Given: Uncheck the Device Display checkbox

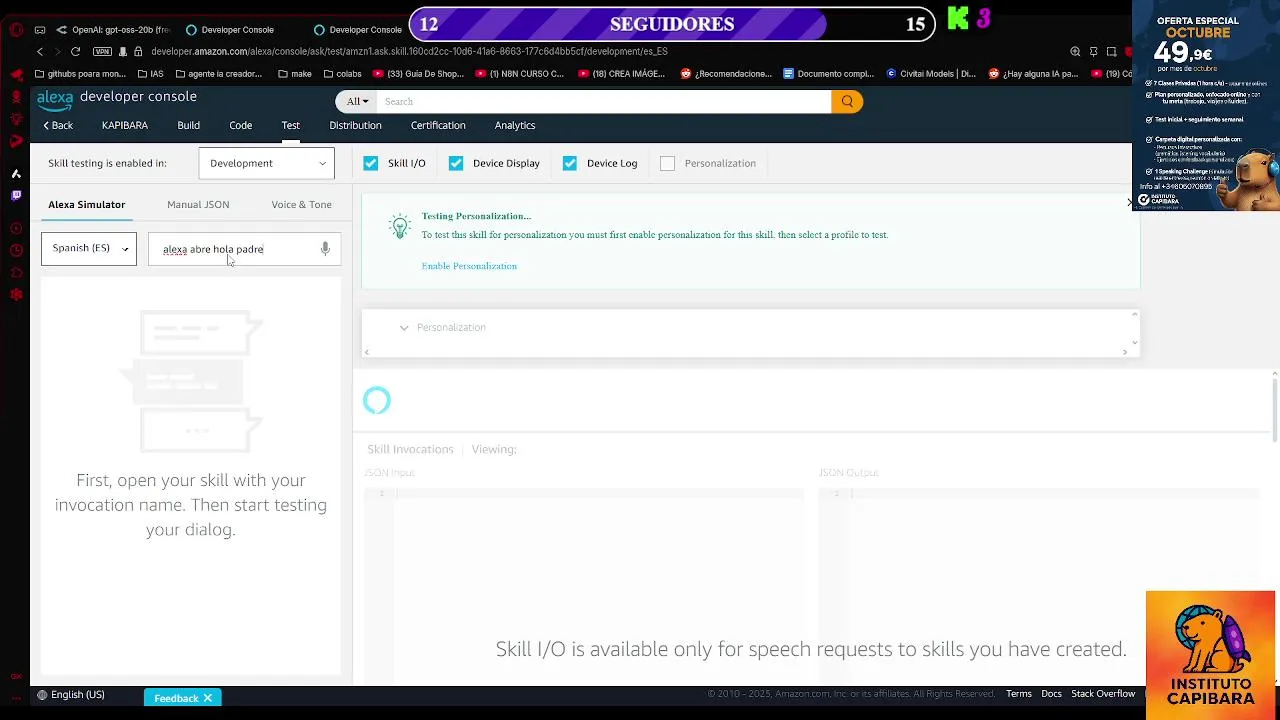Looking at the screenshot, I should tap(456, 163).
